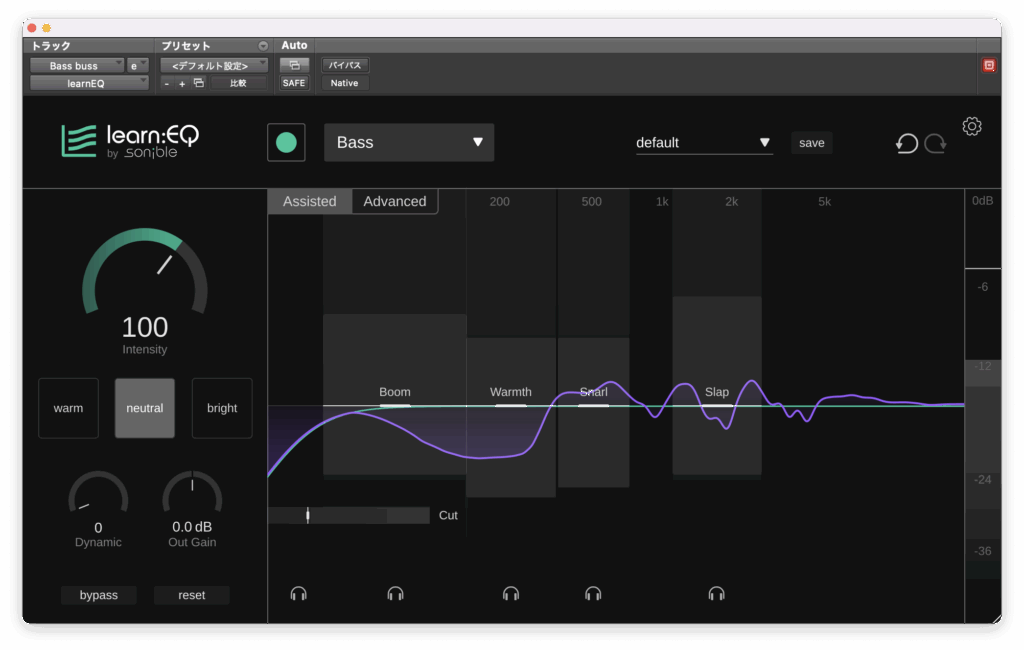Open the <デフォルト設定> preset dropdown
This screenshot has height=650, width=1024.
214,65
